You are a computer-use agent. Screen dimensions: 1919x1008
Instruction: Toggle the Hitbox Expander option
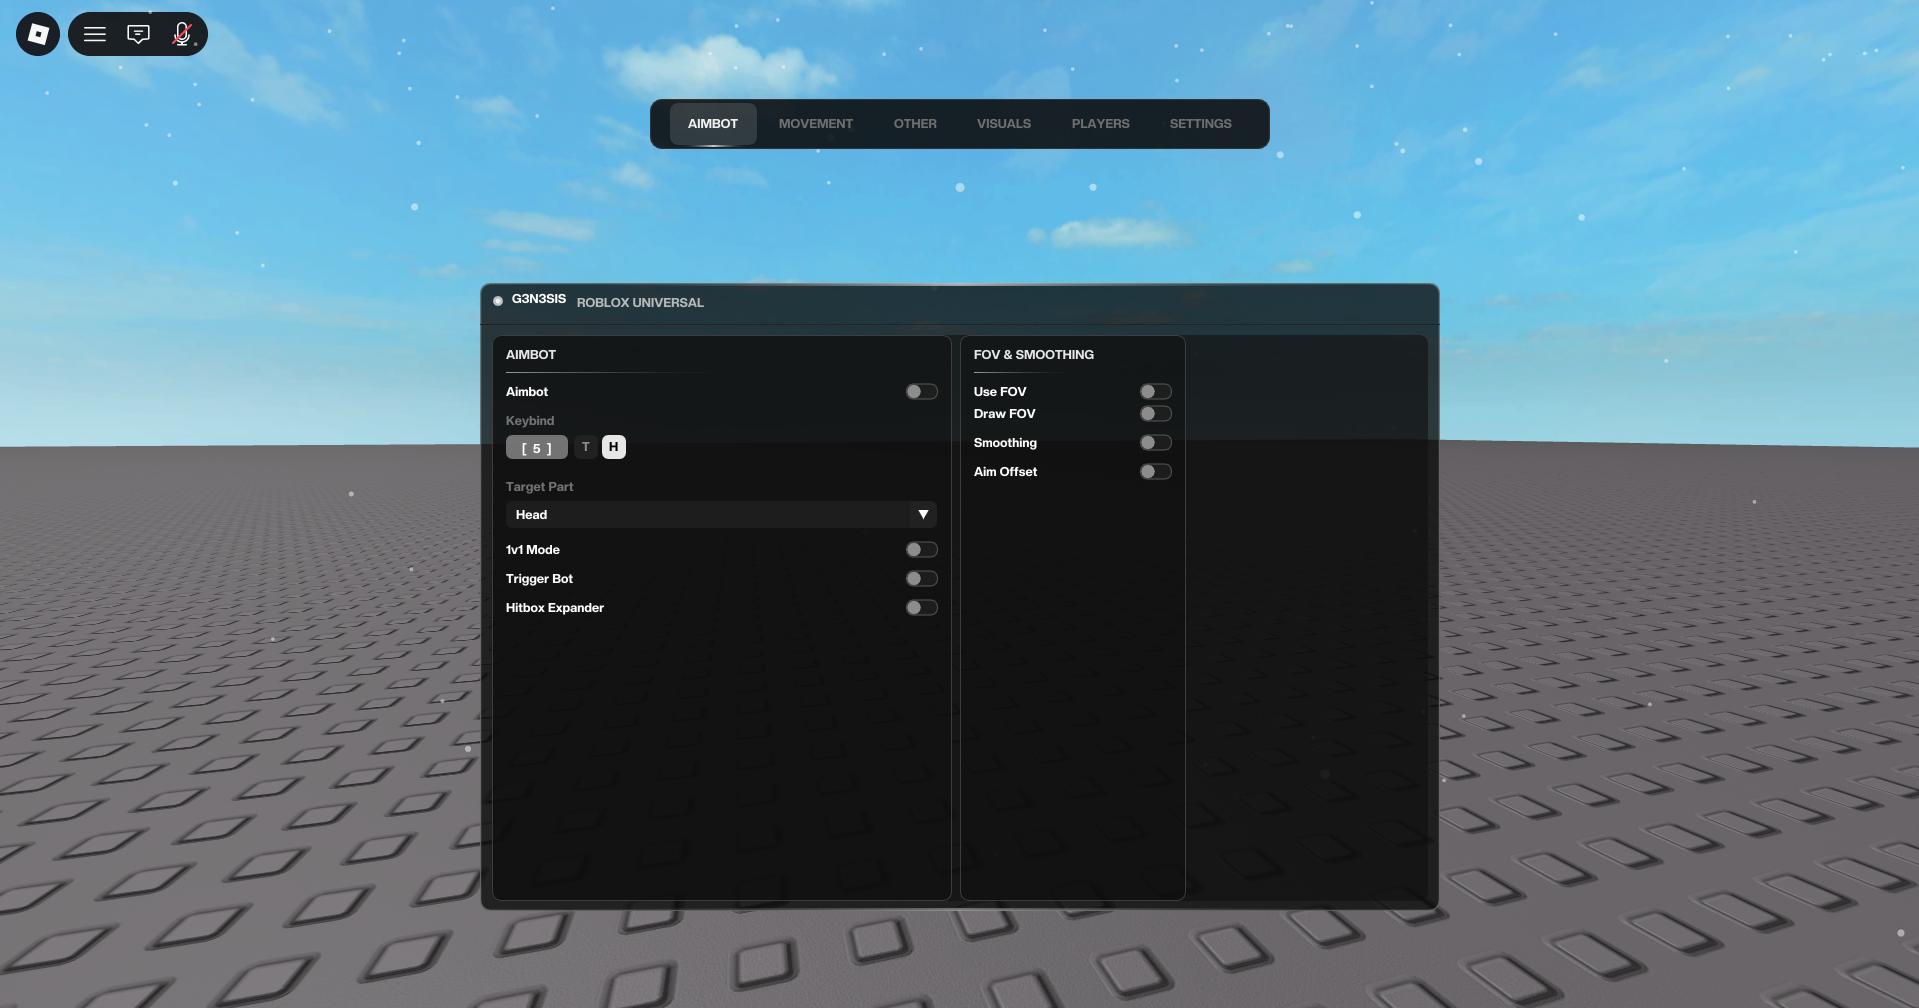click(x=920, y=607)
